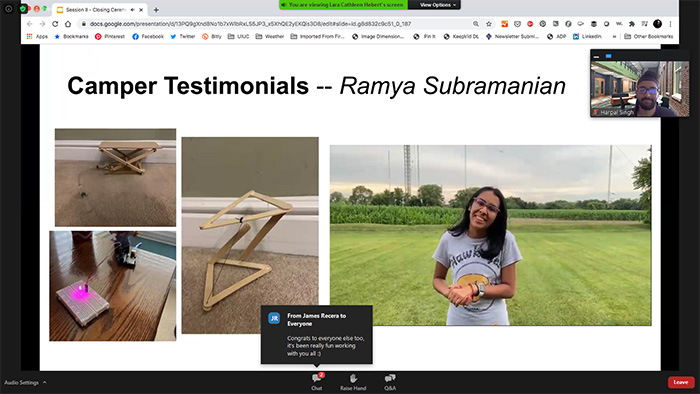
Task: Click the zoom magnifier in address bar
Action: pyautogui.click(x=476, y=24)
